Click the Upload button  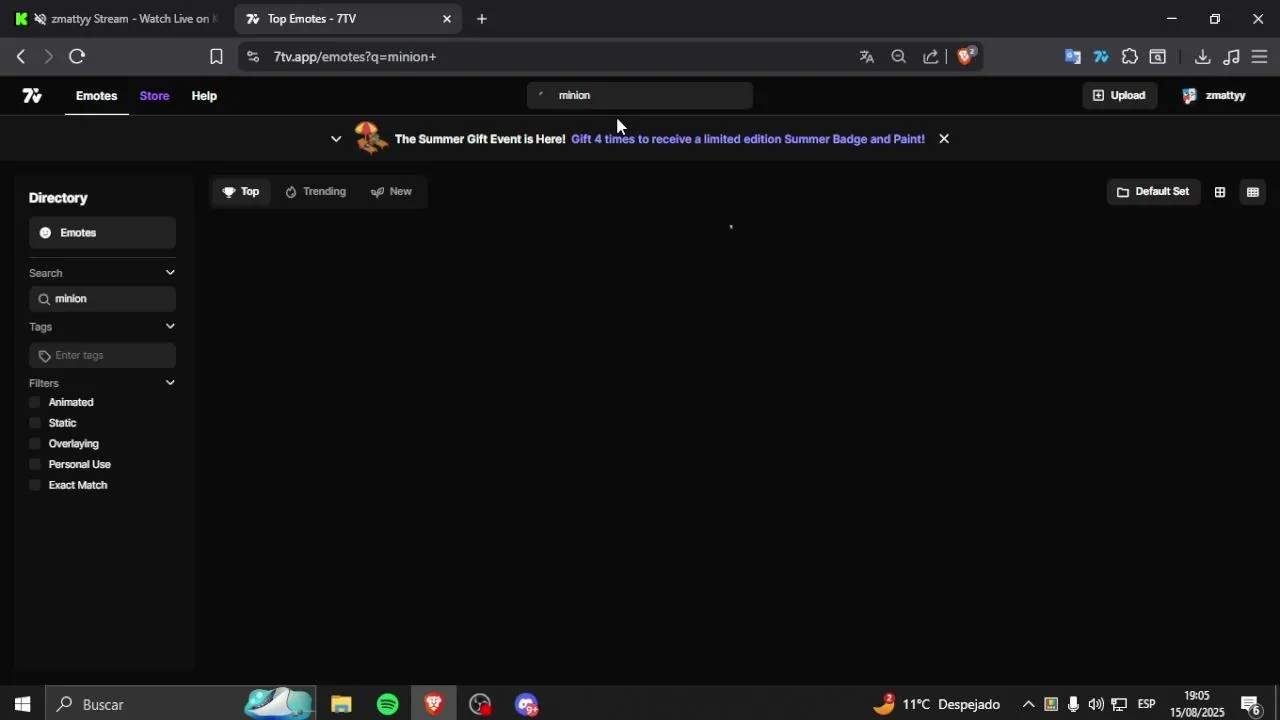(1119, 95)
